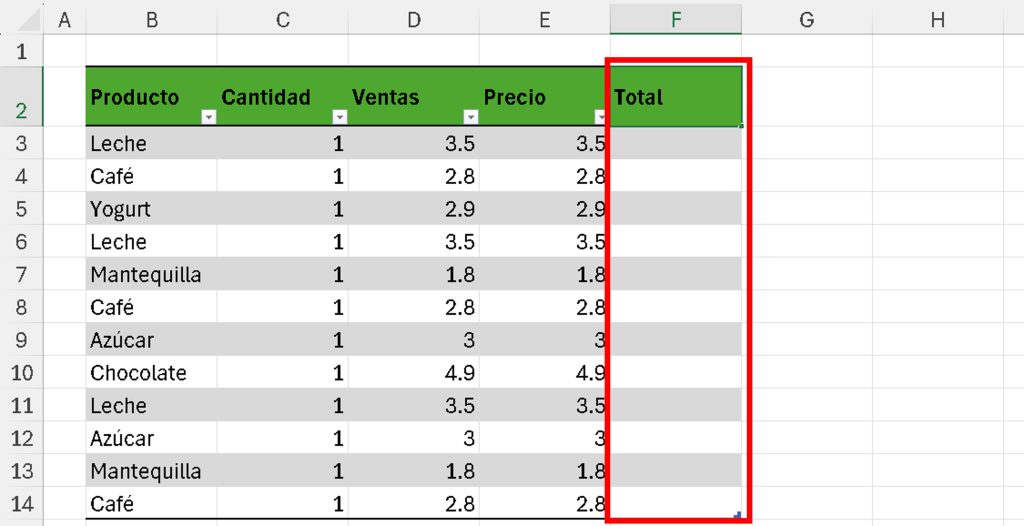Select the column G header

coord(807,18)
